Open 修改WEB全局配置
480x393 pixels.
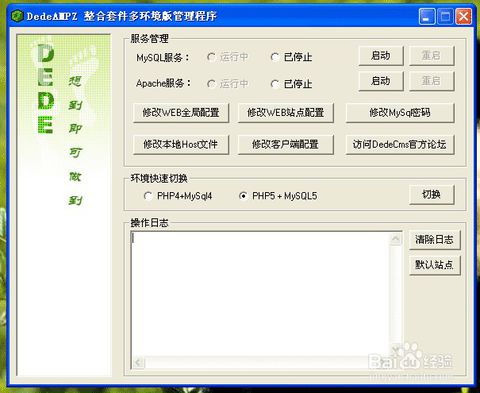tap(181, 113)
